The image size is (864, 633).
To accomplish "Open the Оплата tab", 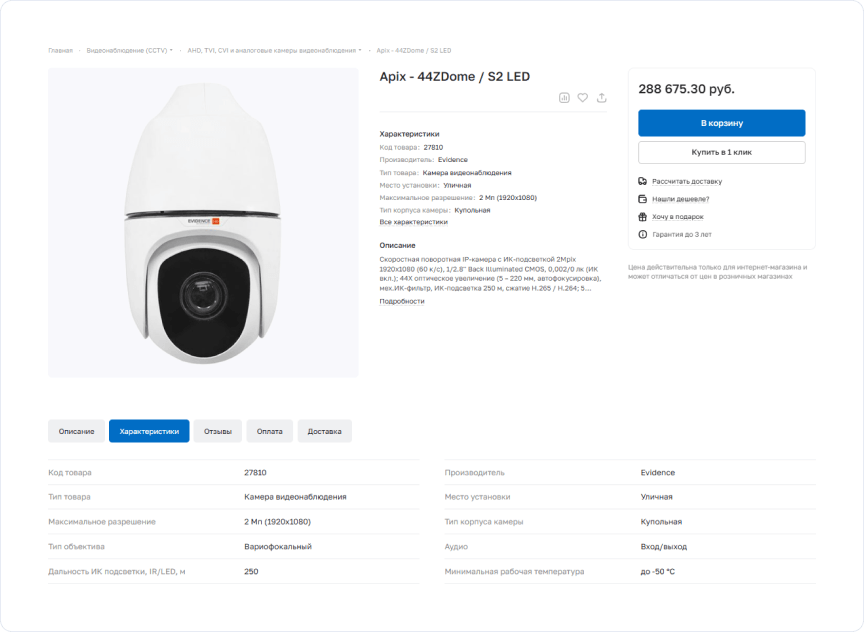I will pos(269,431).
